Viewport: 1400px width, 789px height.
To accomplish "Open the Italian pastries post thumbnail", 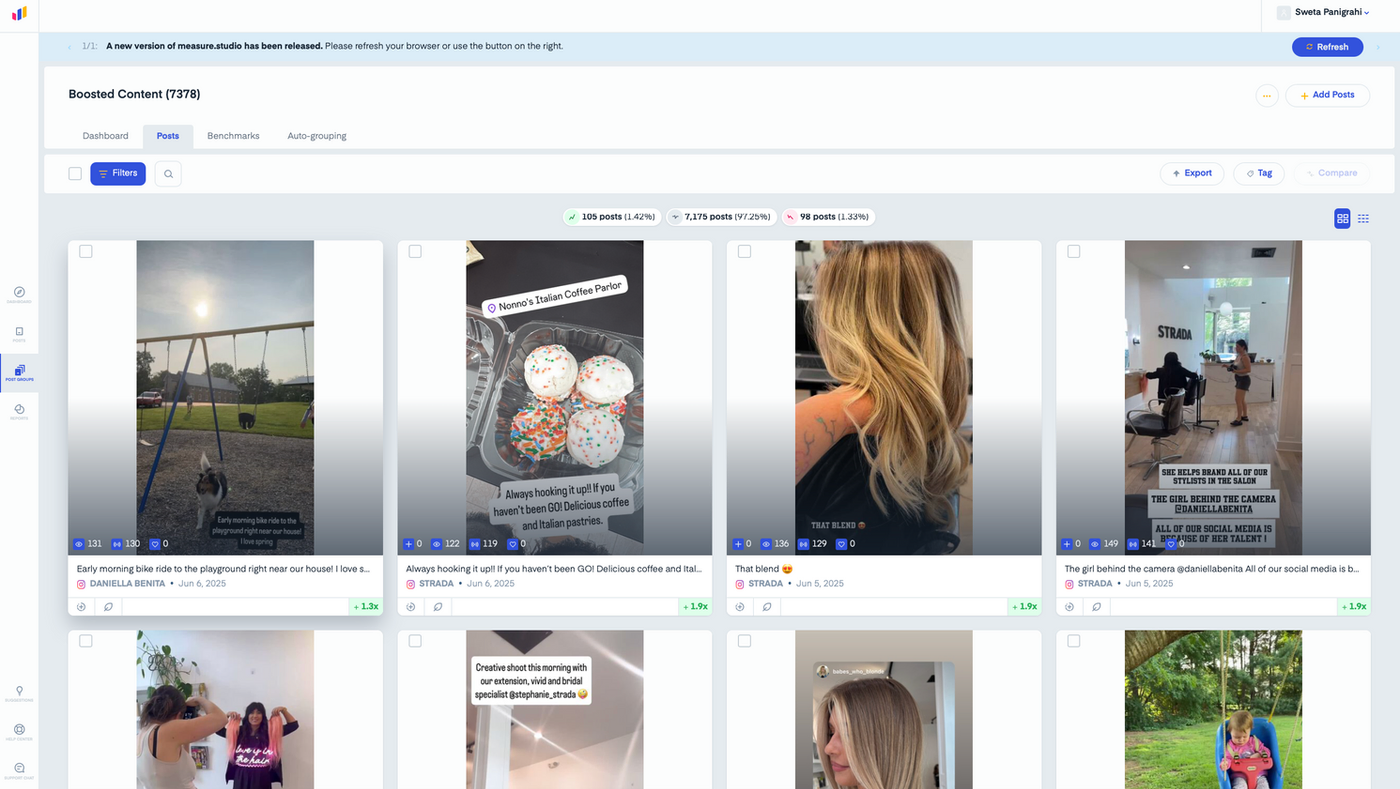I will tap(554, 397).
